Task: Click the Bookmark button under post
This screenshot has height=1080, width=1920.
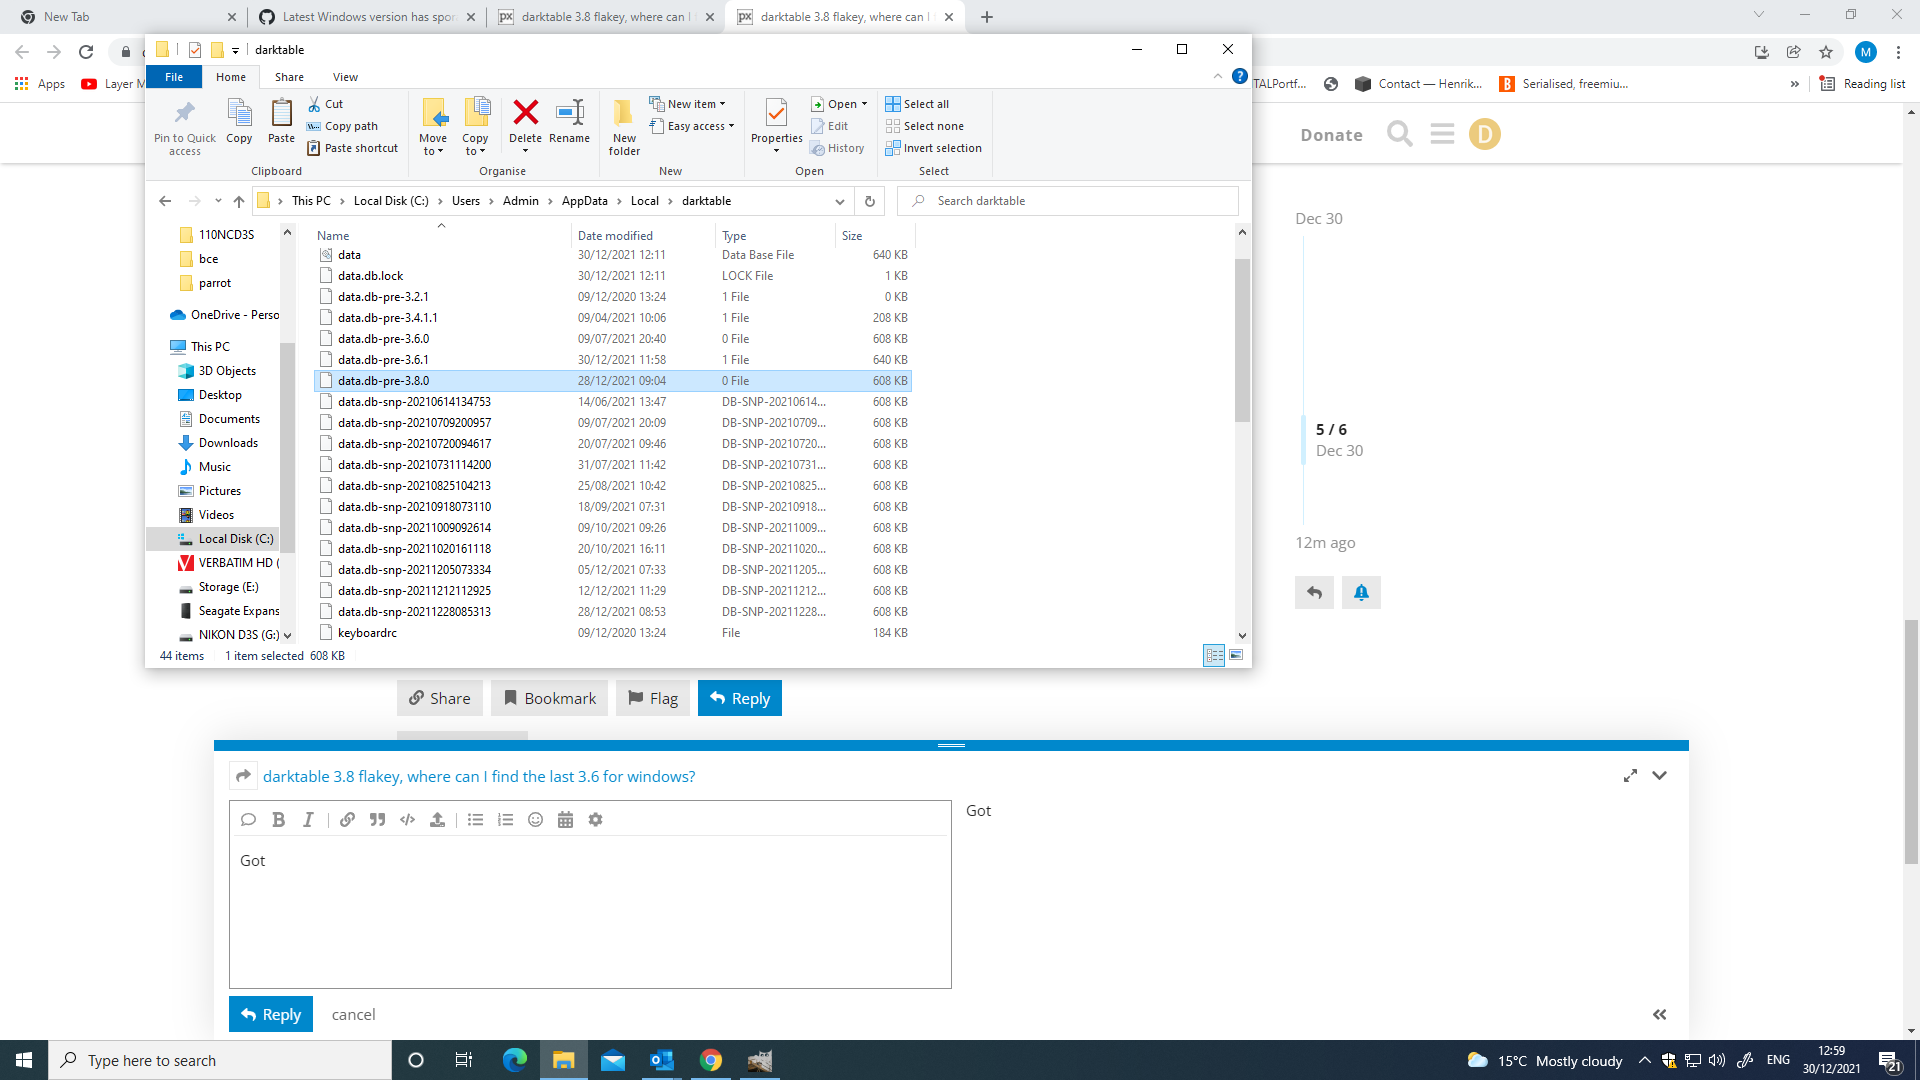Action: click(549, 698)
